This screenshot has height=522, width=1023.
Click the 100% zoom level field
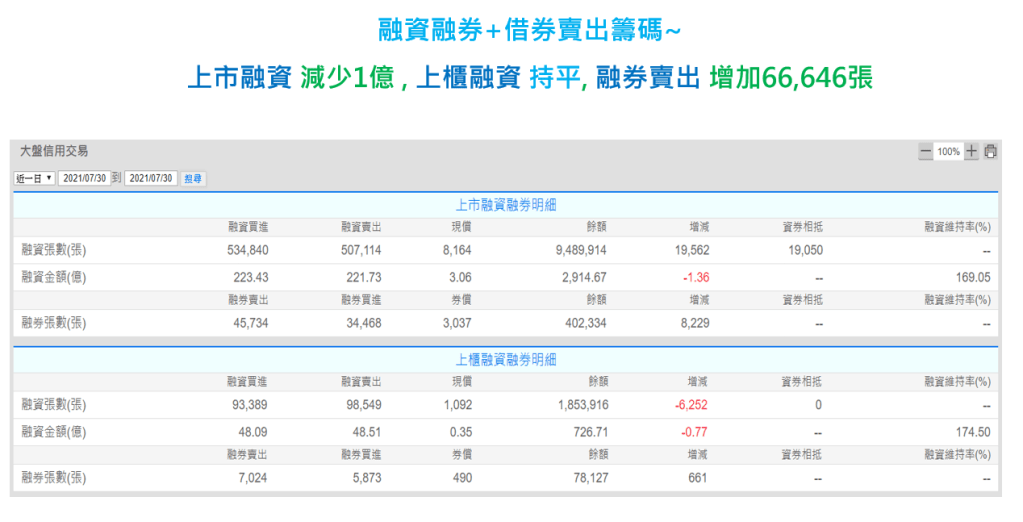pos(948,152)
